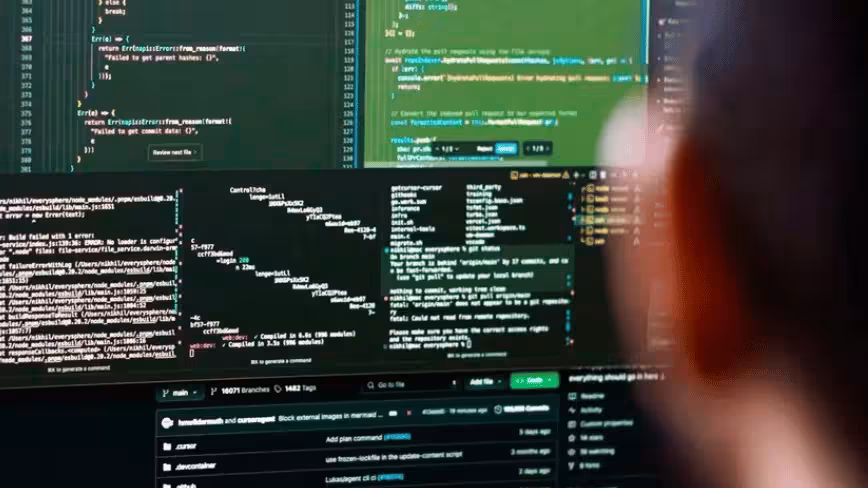Click the Readme book icon
The image size is (868, 488).
[572, 396]
